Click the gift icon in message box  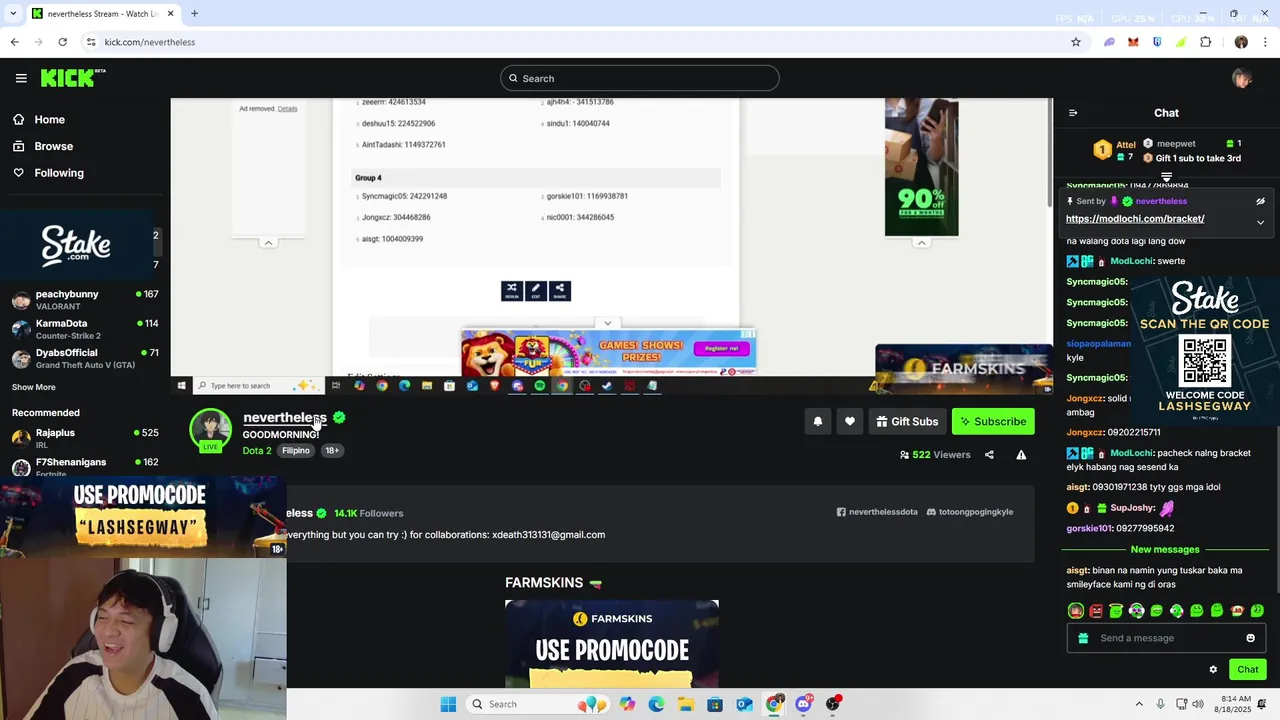pos(1083,638)
